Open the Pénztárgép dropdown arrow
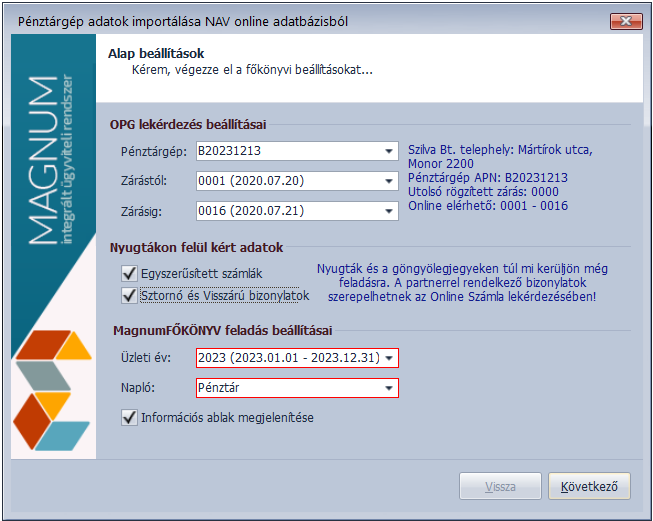653x521 pixels. (389, 151)
